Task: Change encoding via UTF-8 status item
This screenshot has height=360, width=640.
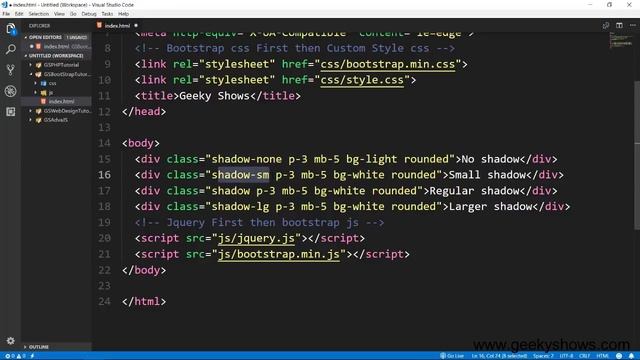Action: point(566,356)
